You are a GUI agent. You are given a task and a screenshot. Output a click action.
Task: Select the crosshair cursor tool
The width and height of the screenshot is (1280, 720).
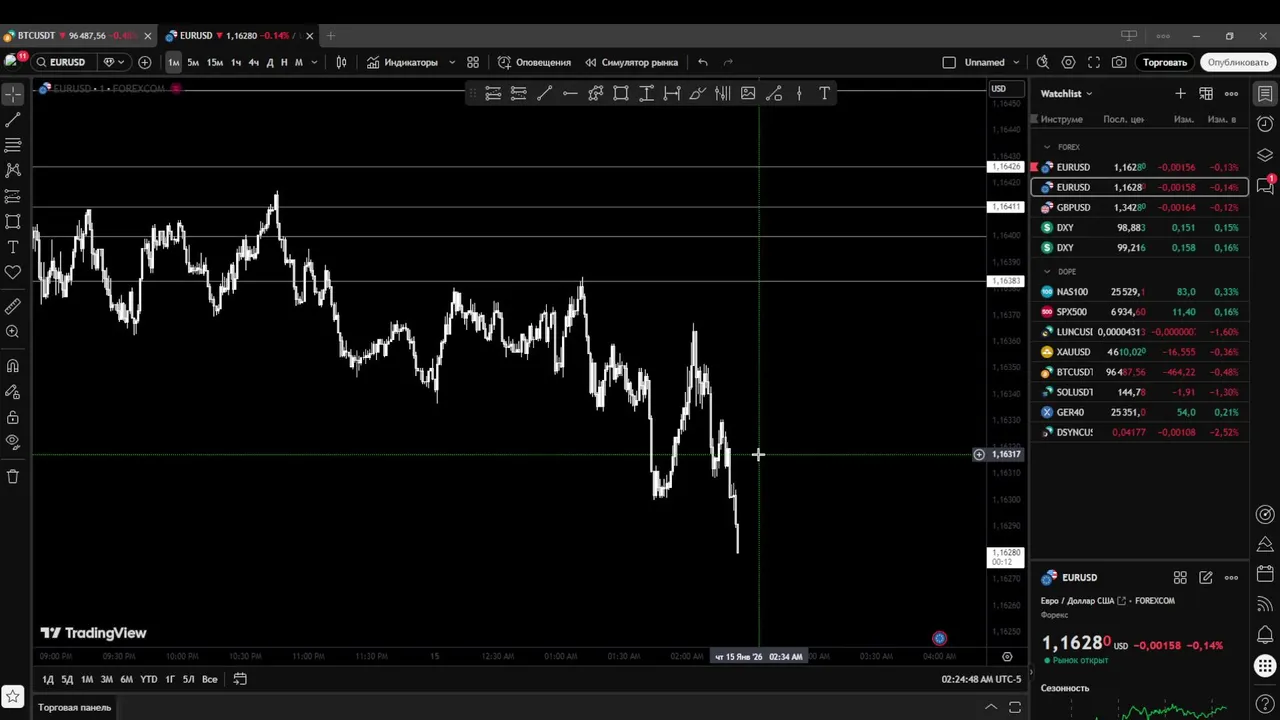point(13,94)
